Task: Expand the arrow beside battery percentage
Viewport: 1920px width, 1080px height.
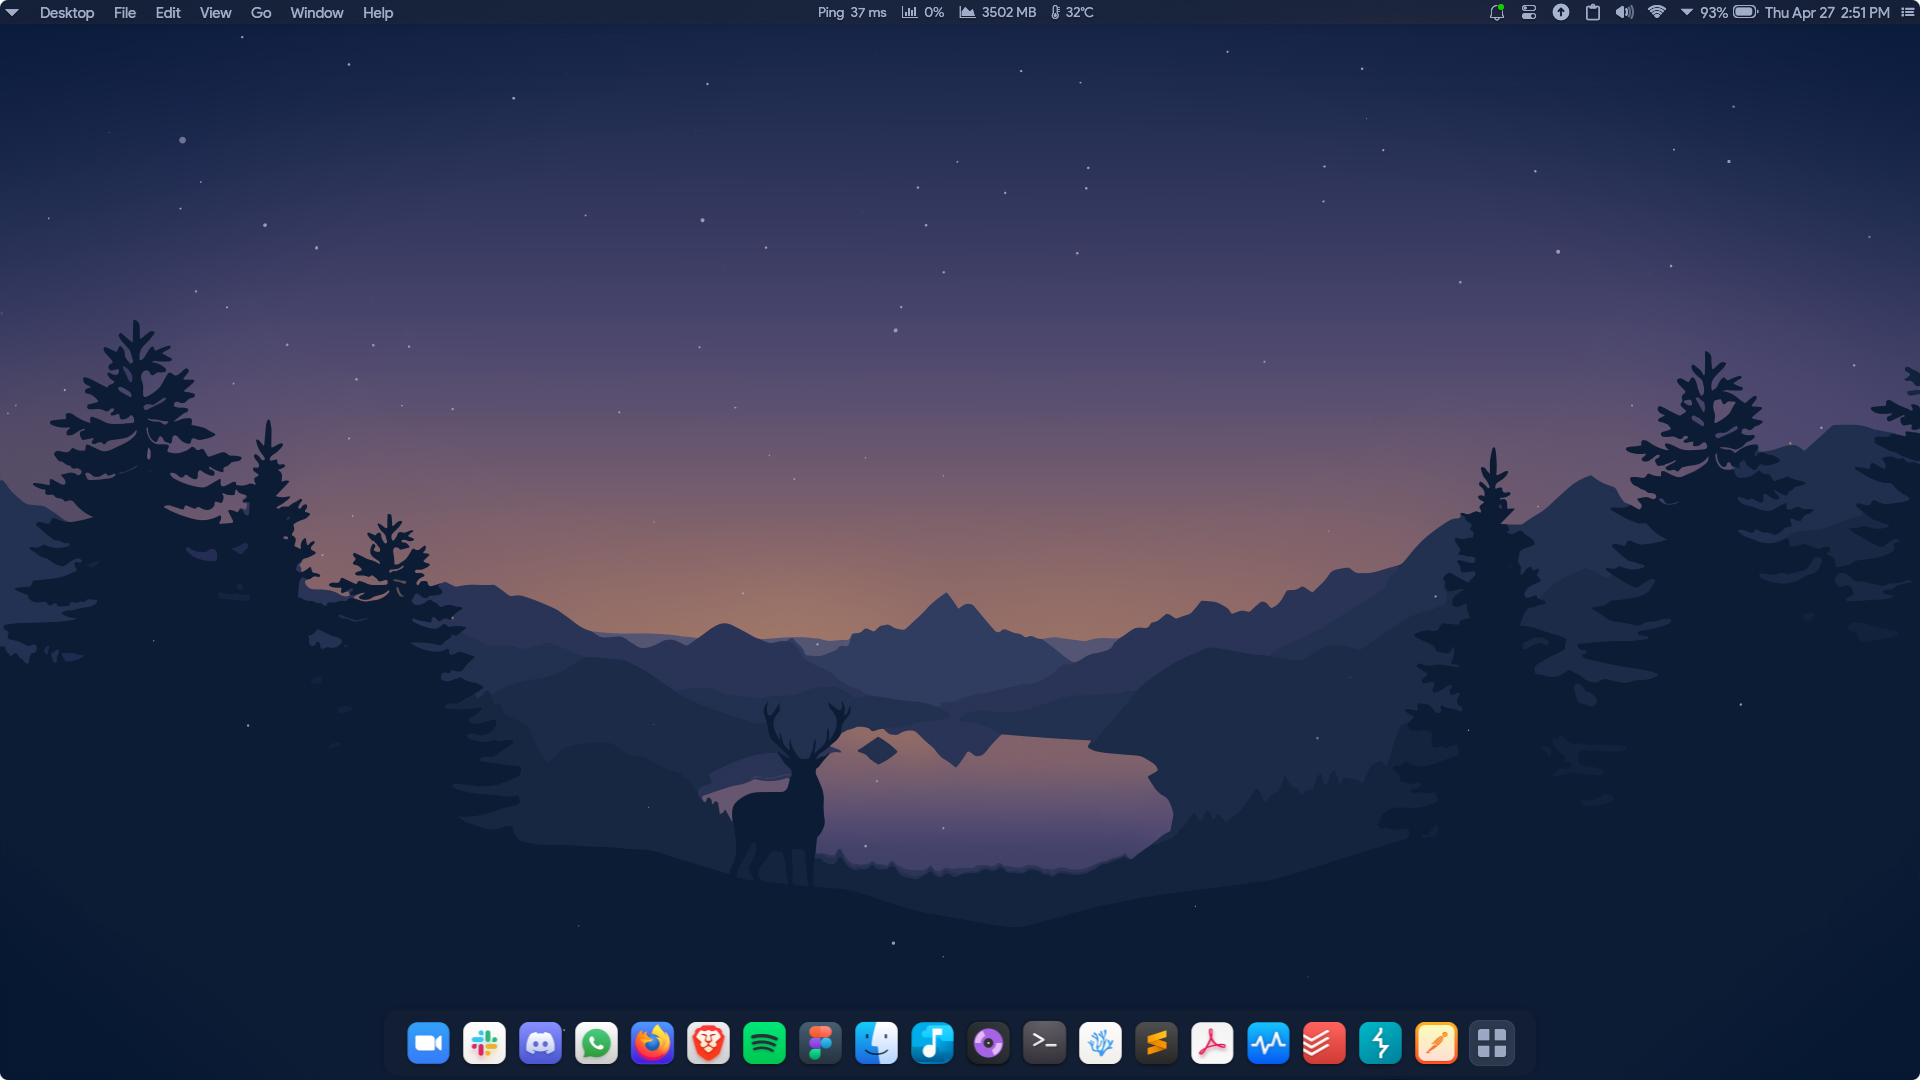Action: pos(1686,12)
